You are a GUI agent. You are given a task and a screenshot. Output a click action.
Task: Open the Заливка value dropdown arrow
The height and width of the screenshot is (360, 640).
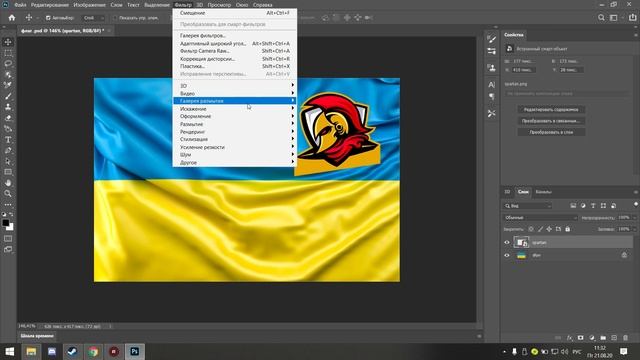[634, 229]
